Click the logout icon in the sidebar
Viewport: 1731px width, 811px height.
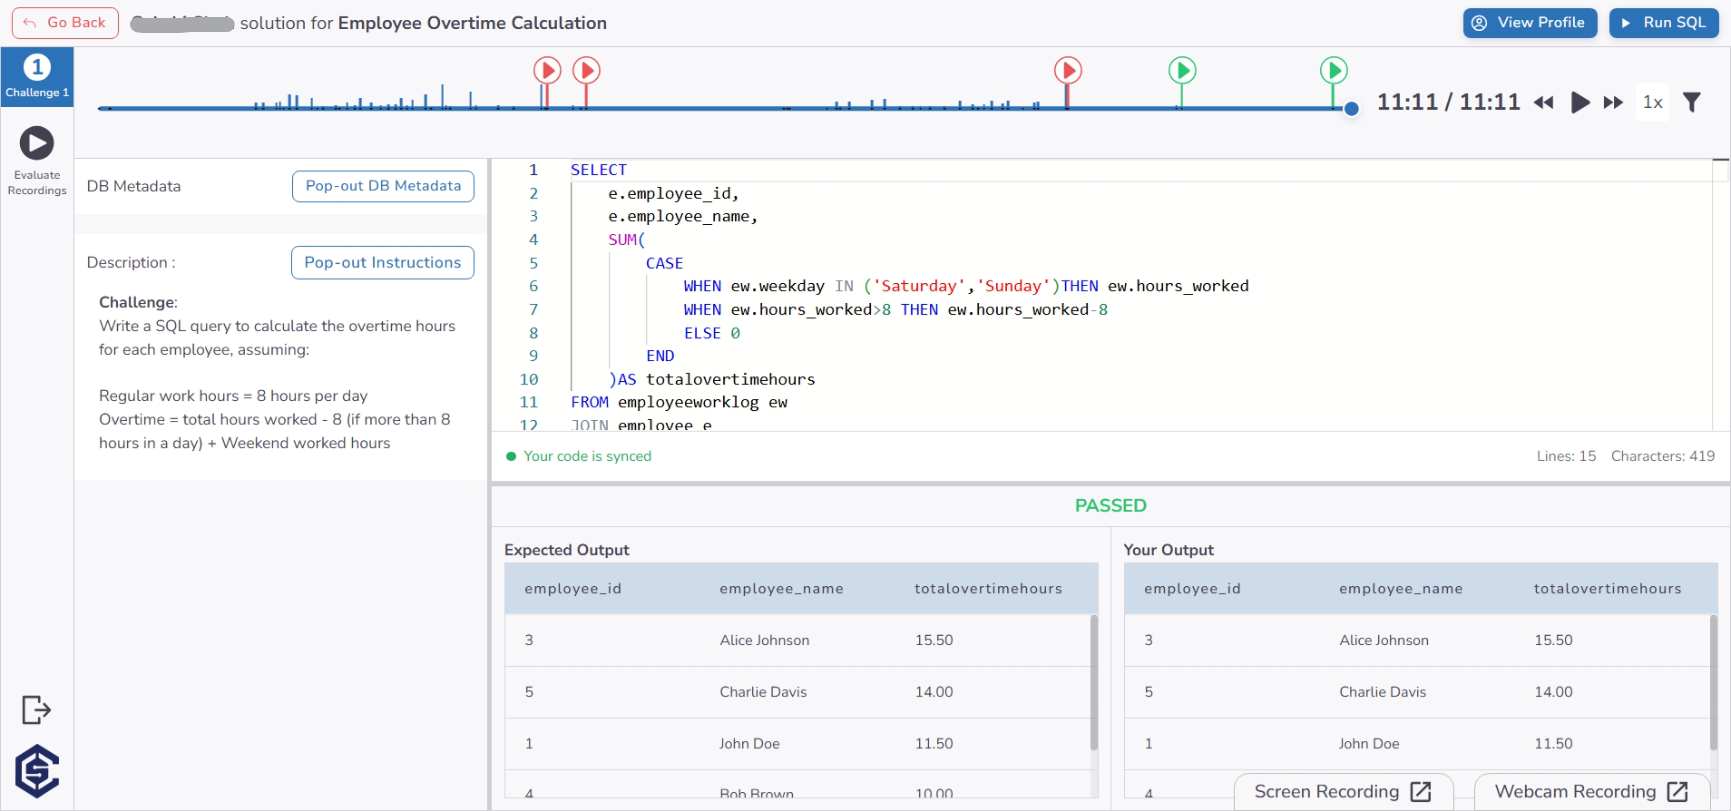[36, 710]
